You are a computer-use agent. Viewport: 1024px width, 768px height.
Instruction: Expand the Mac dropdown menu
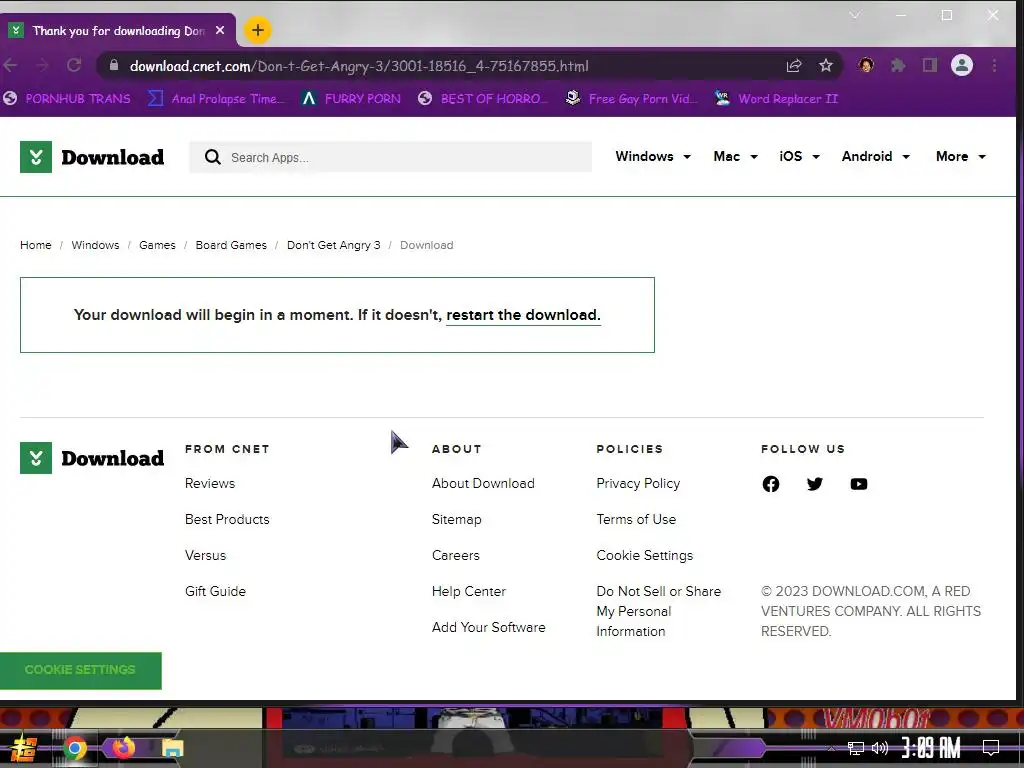coord(735,157)
